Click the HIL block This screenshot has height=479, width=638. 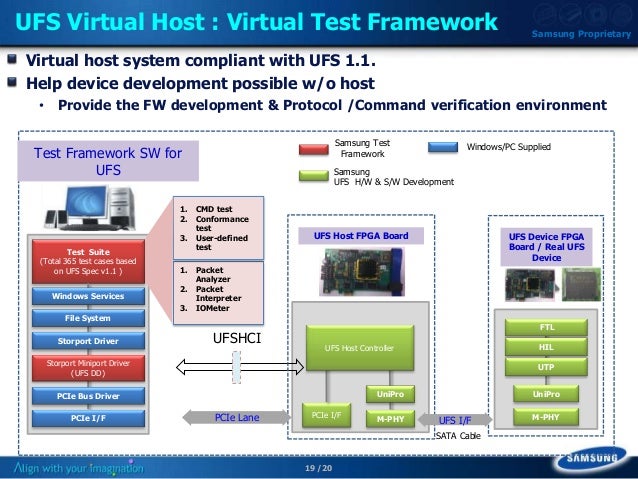tap(546, 347)
